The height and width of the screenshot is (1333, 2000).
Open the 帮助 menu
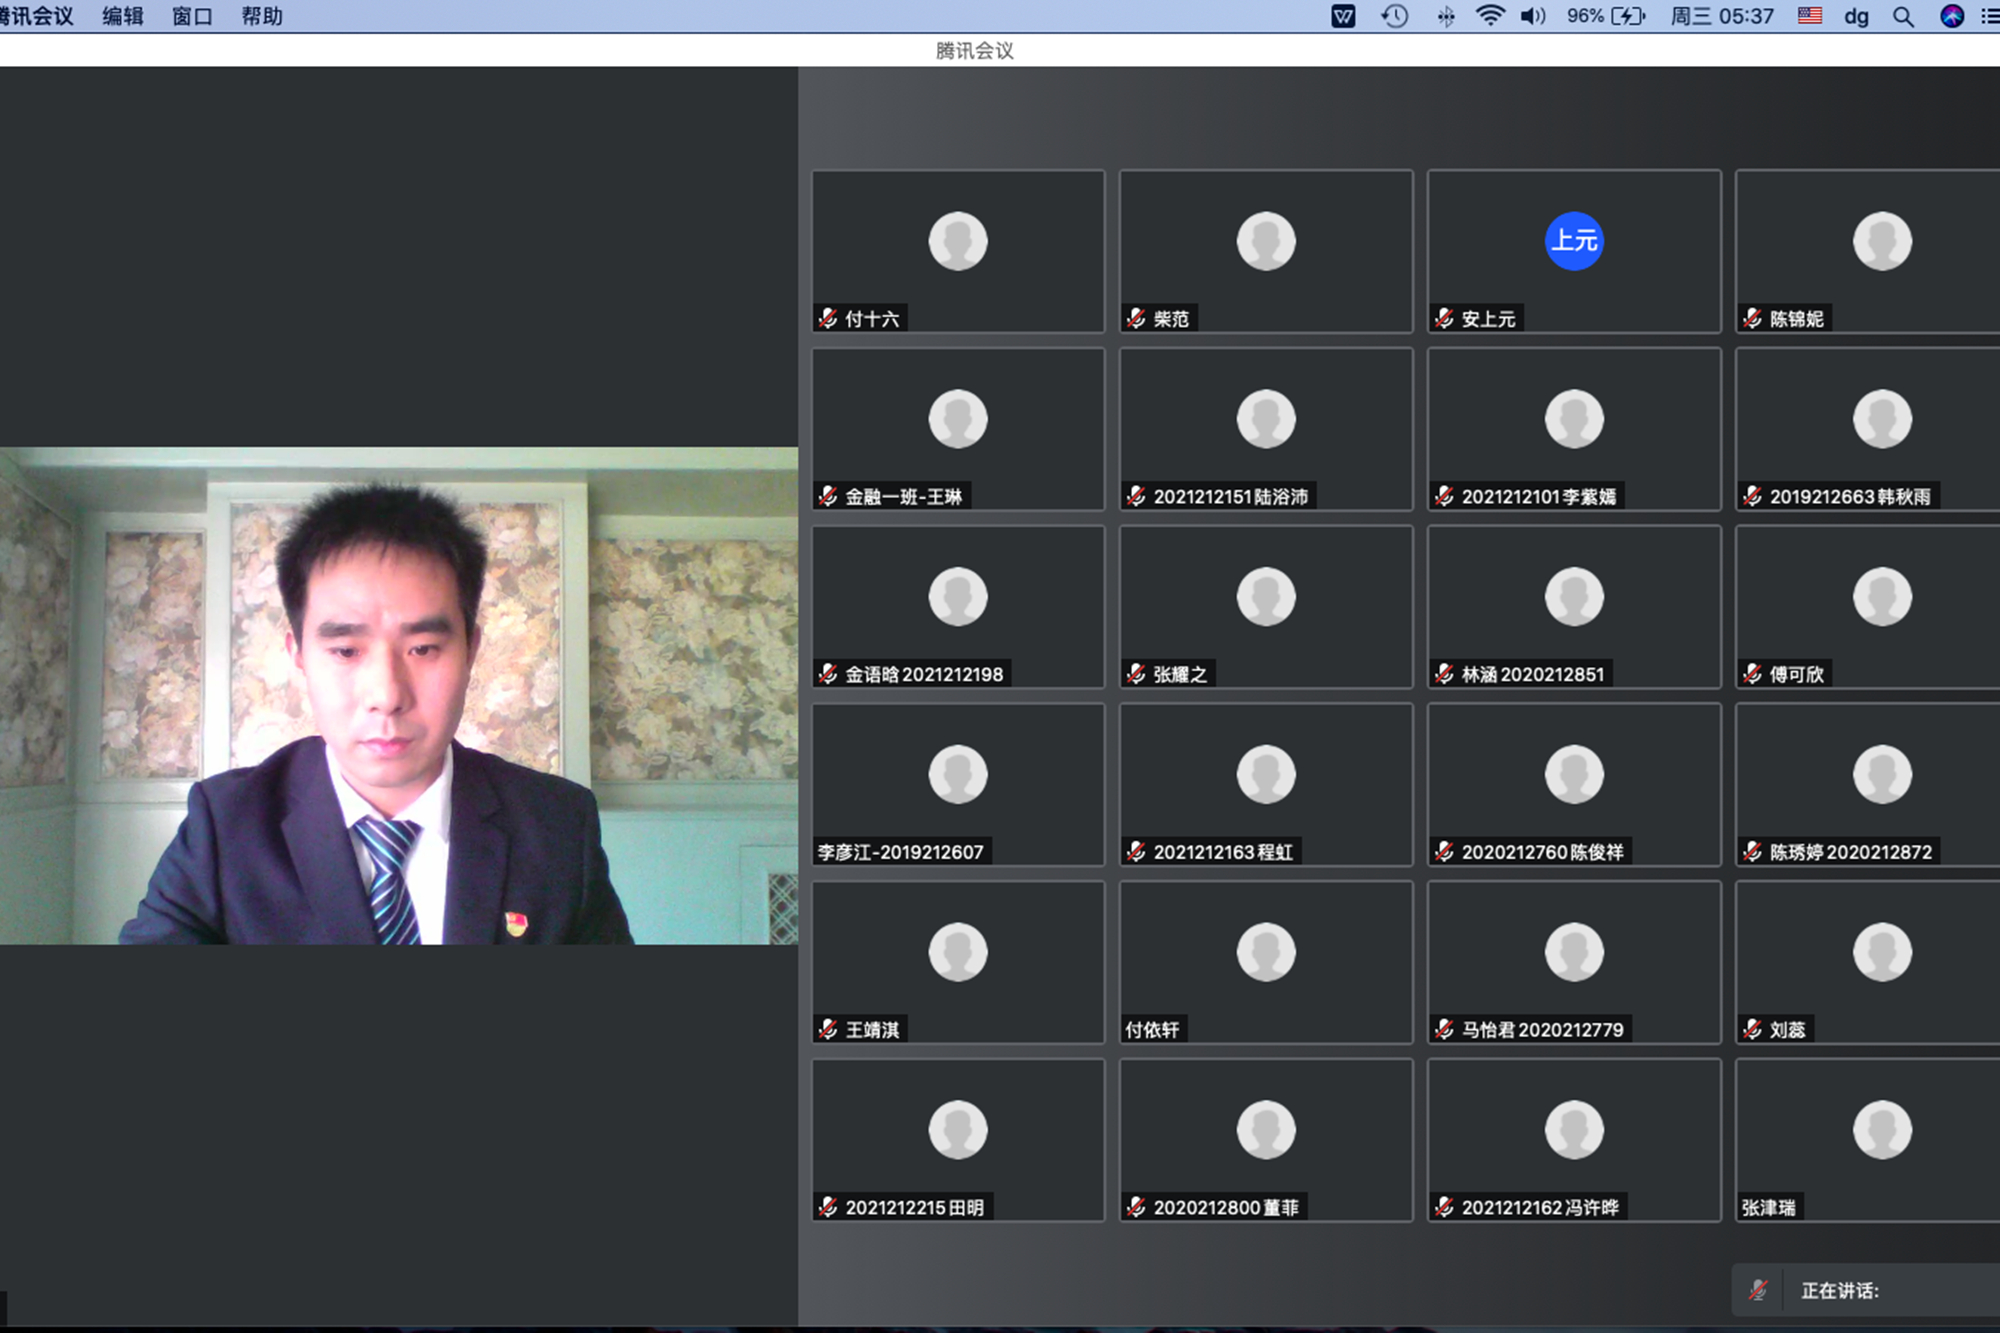(261, 16)
